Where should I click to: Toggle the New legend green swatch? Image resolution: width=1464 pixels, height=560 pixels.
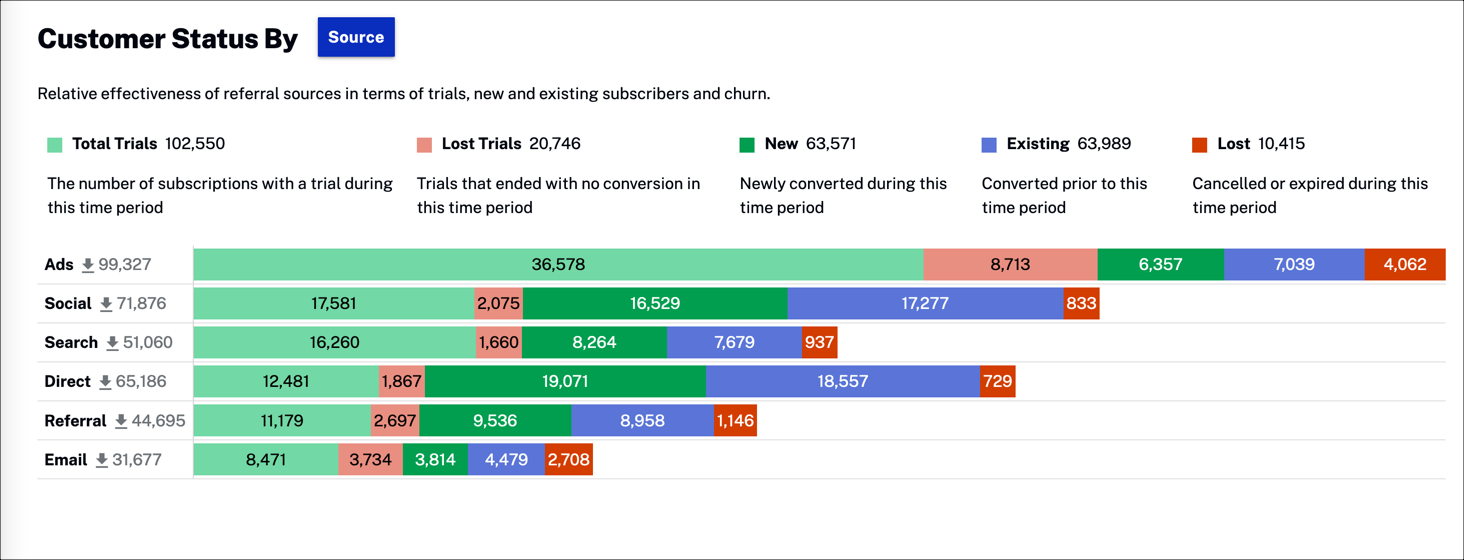[x=747, y=145]
